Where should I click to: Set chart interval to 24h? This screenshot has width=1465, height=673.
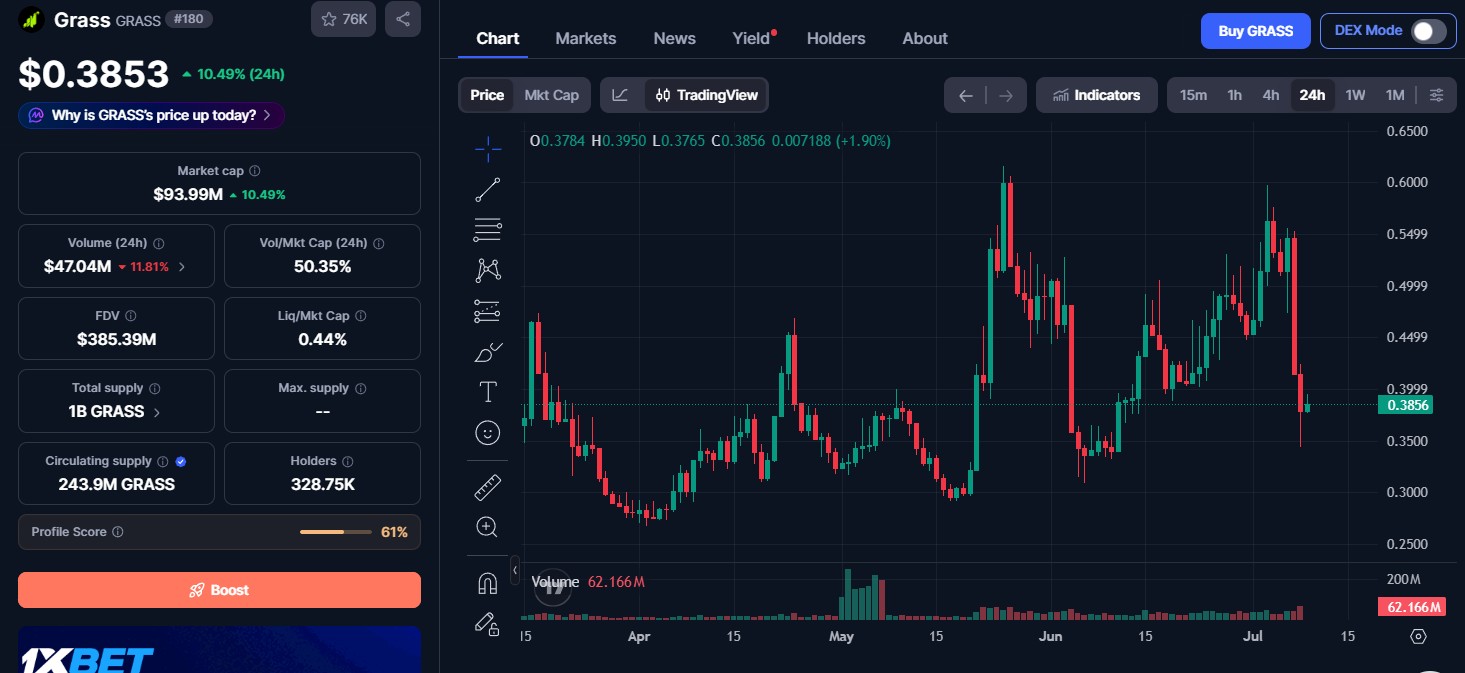point(1312,95)
